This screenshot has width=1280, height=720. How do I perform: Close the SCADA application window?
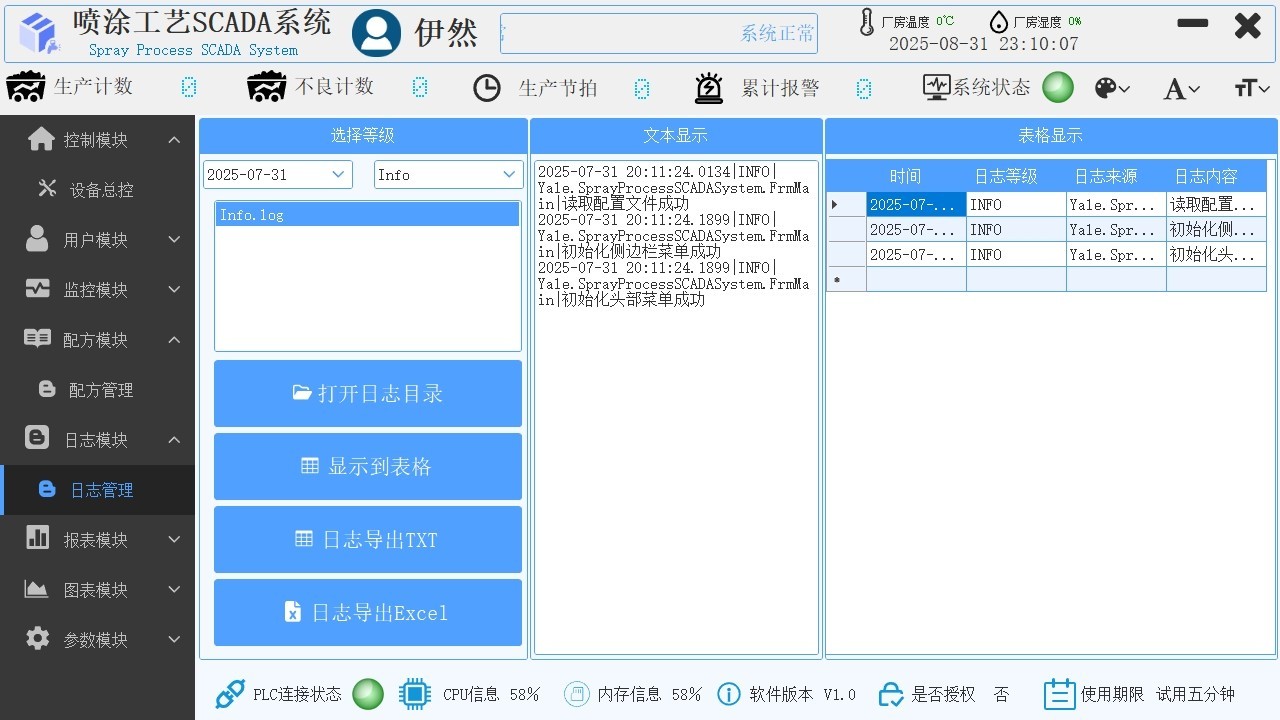click(x=1248, y=25)
